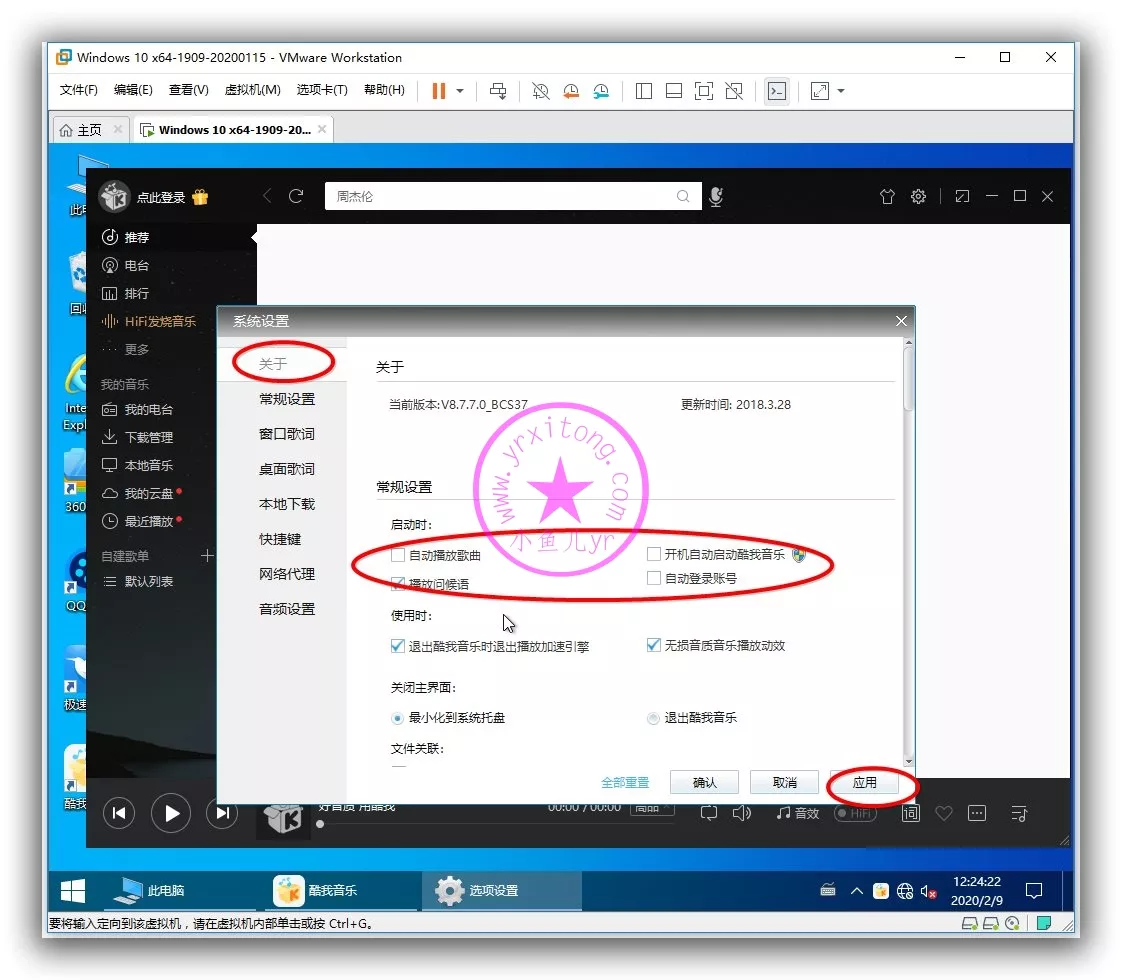Enable 开机自动启动酷我音乐 checkbox
This screenshot has width=1122, height=980.
pyautogui.click(x=654, y=554)
